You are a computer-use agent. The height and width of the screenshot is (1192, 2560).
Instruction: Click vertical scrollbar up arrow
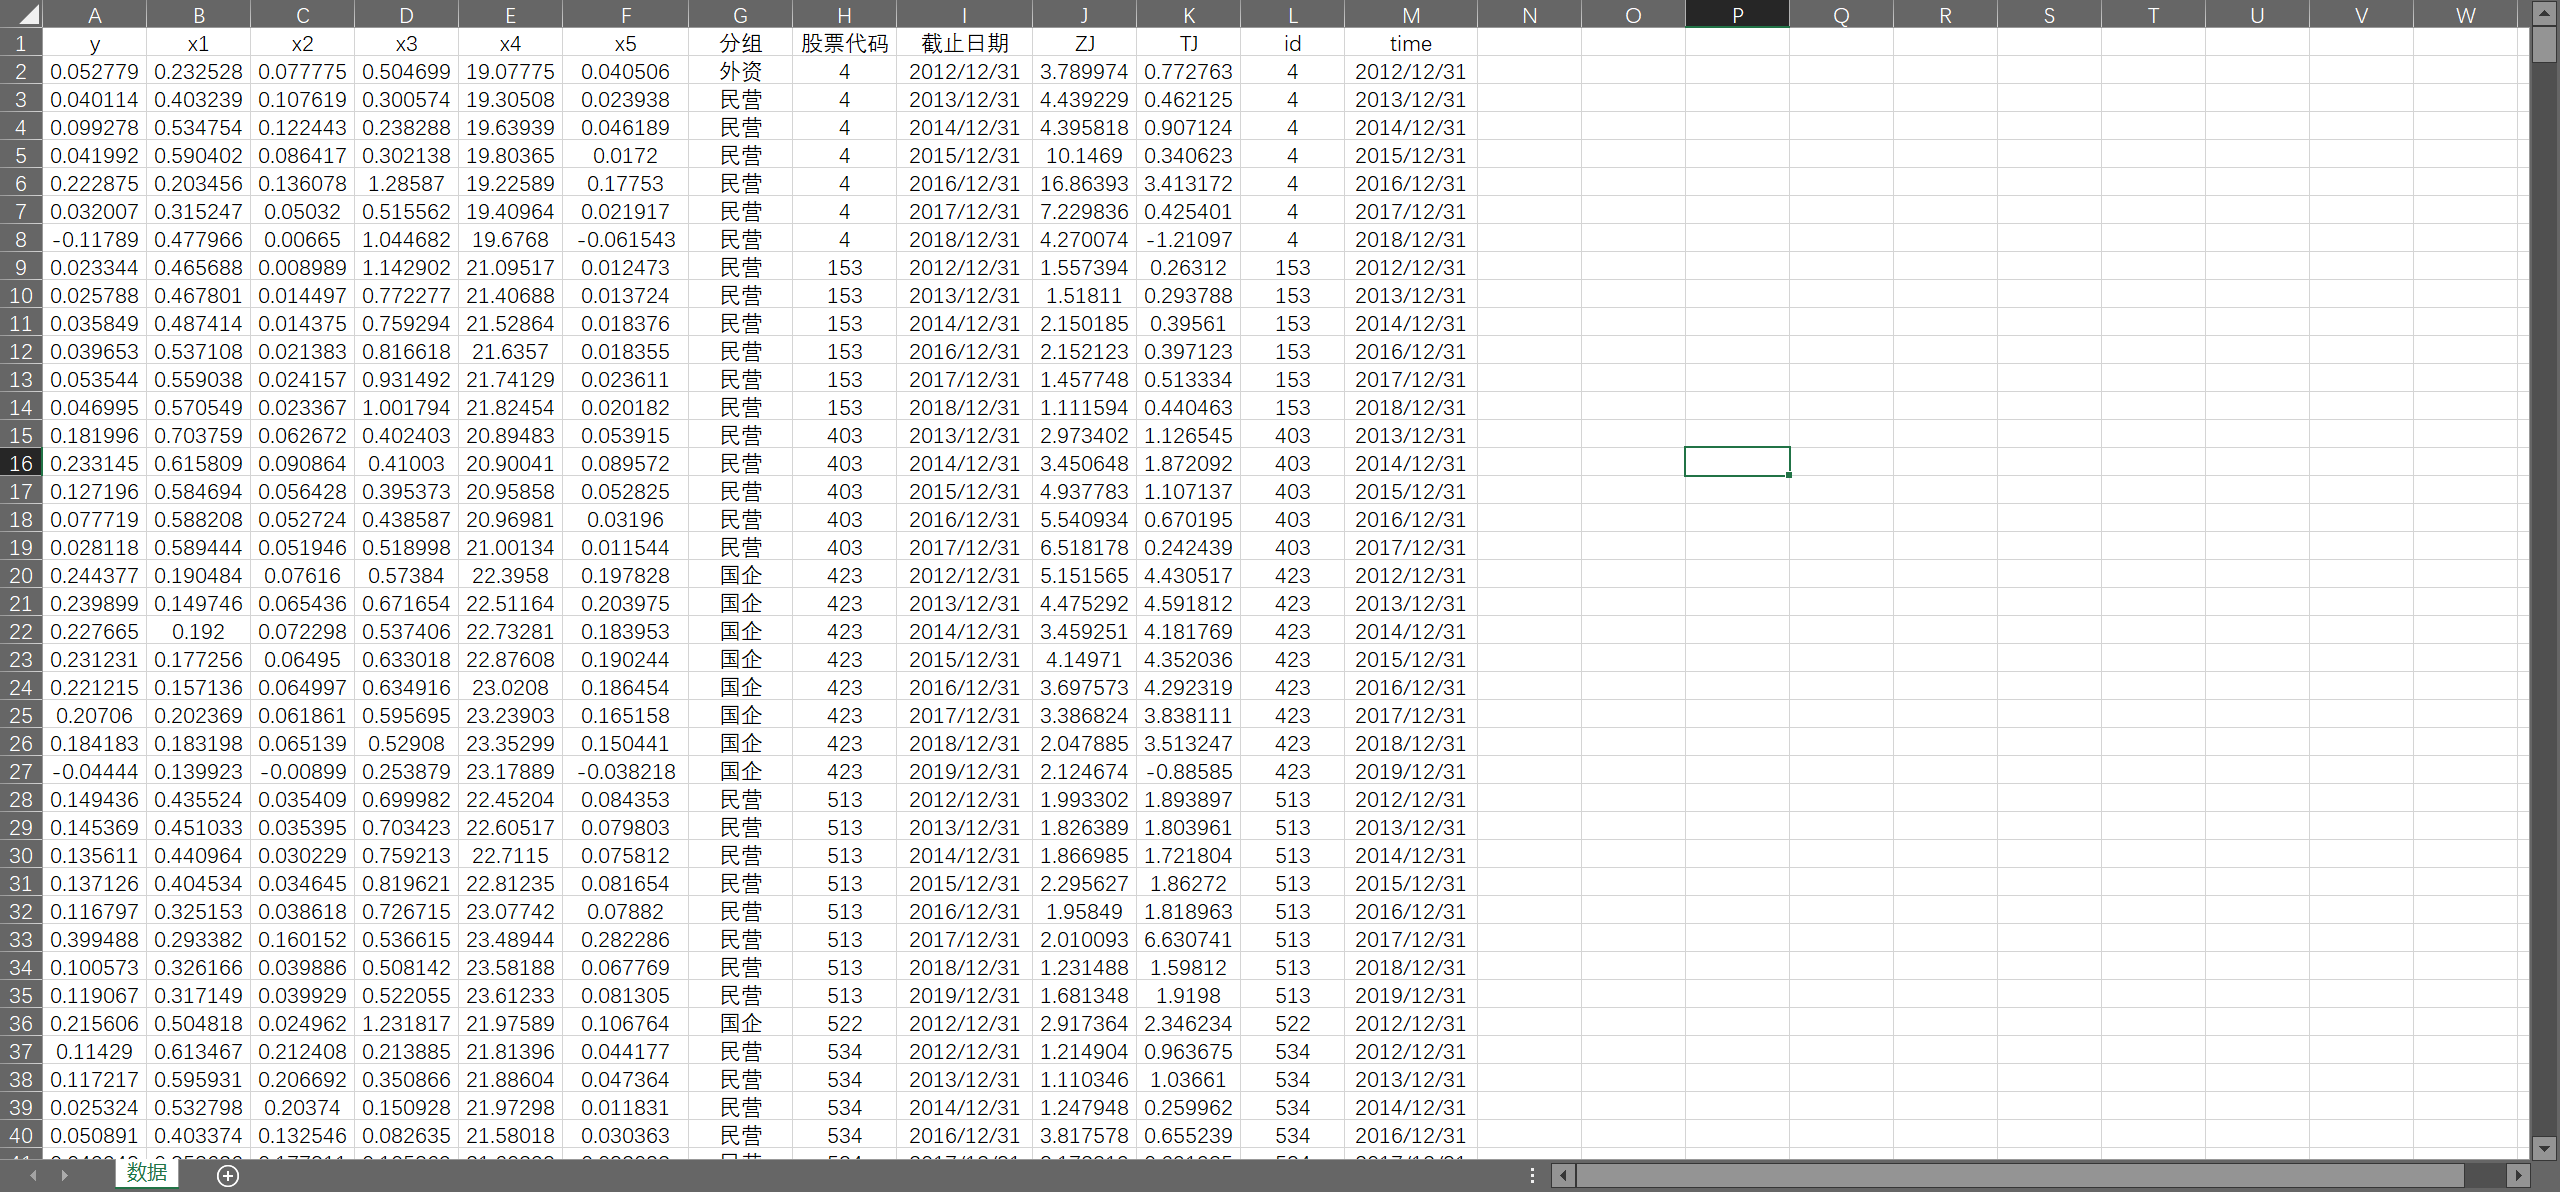2544,13
